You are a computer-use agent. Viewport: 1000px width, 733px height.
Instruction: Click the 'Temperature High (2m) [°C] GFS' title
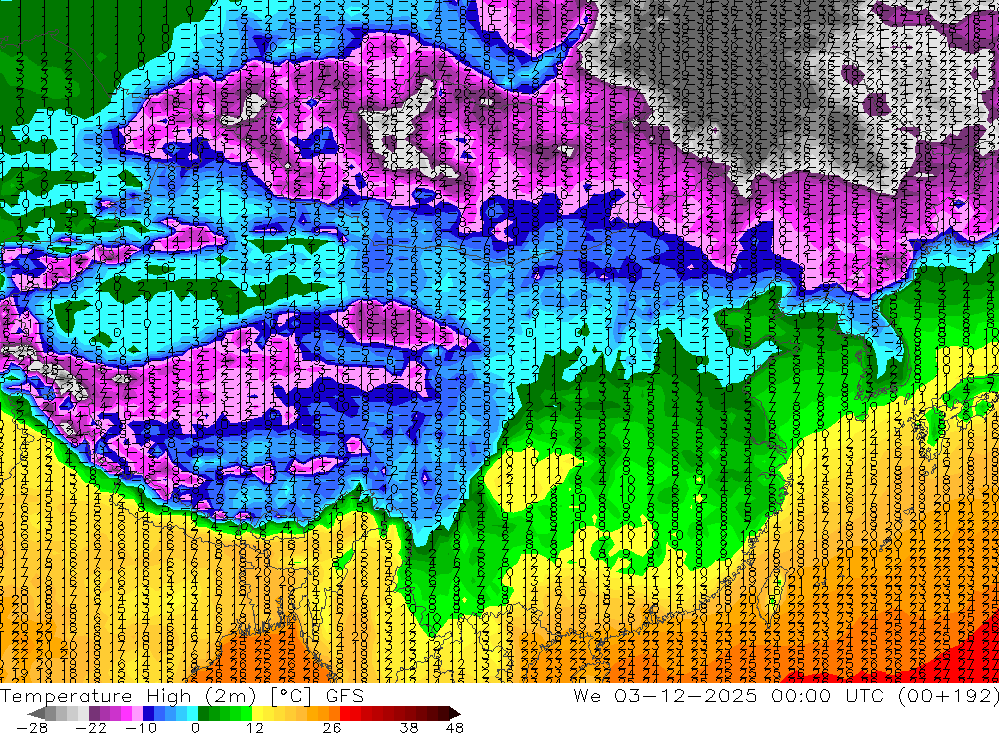coord(182,695)
